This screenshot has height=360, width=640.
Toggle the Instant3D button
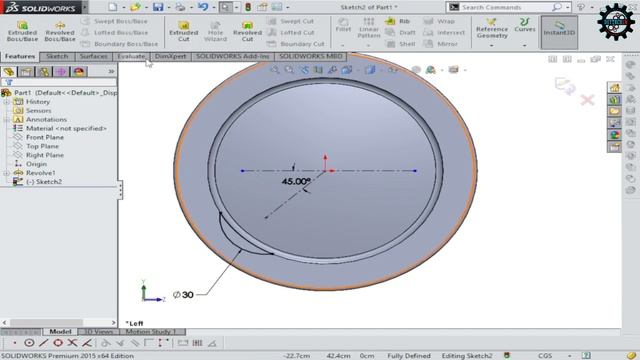tap(559, 32)
